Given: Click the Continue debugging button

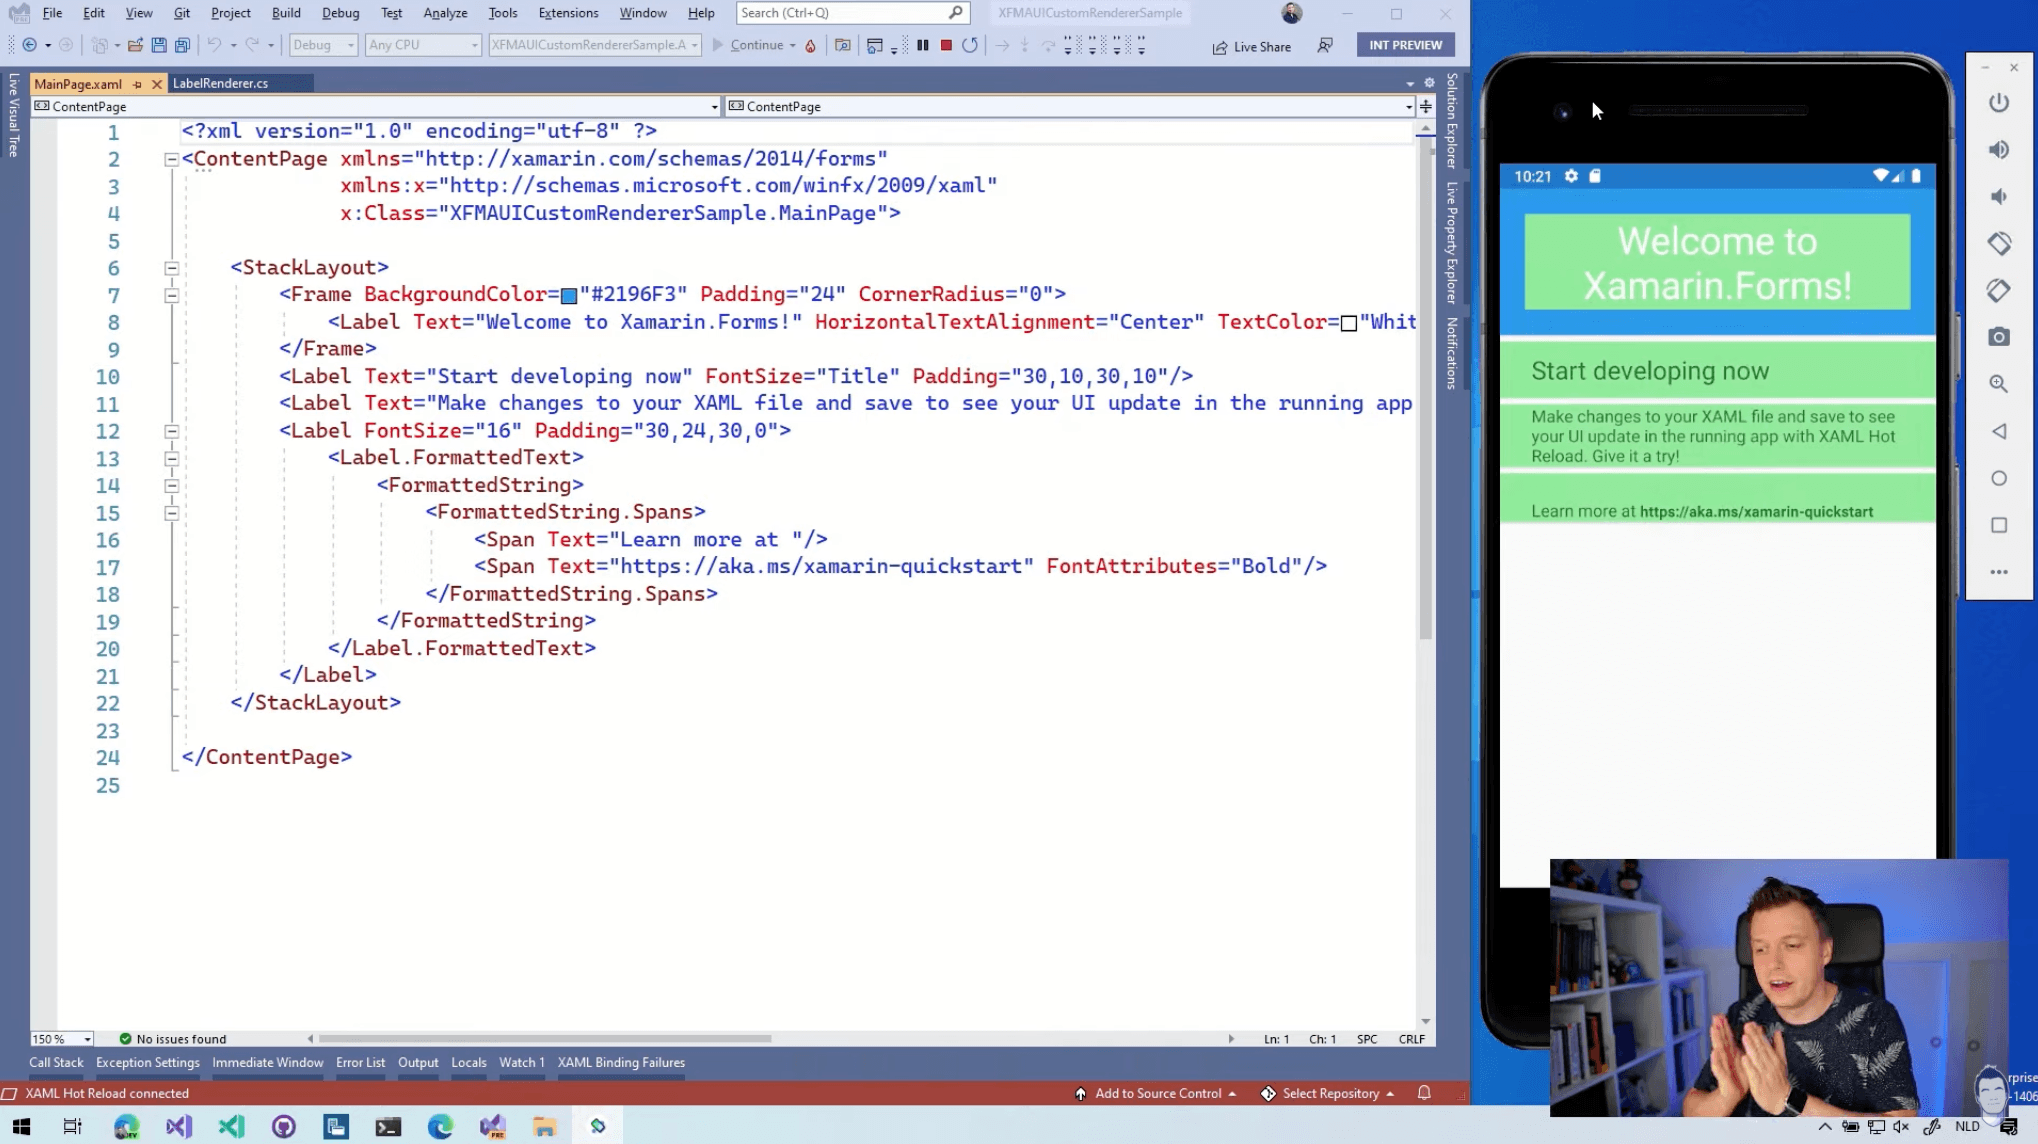Looking at the screenshot, I should coord(748,45).
